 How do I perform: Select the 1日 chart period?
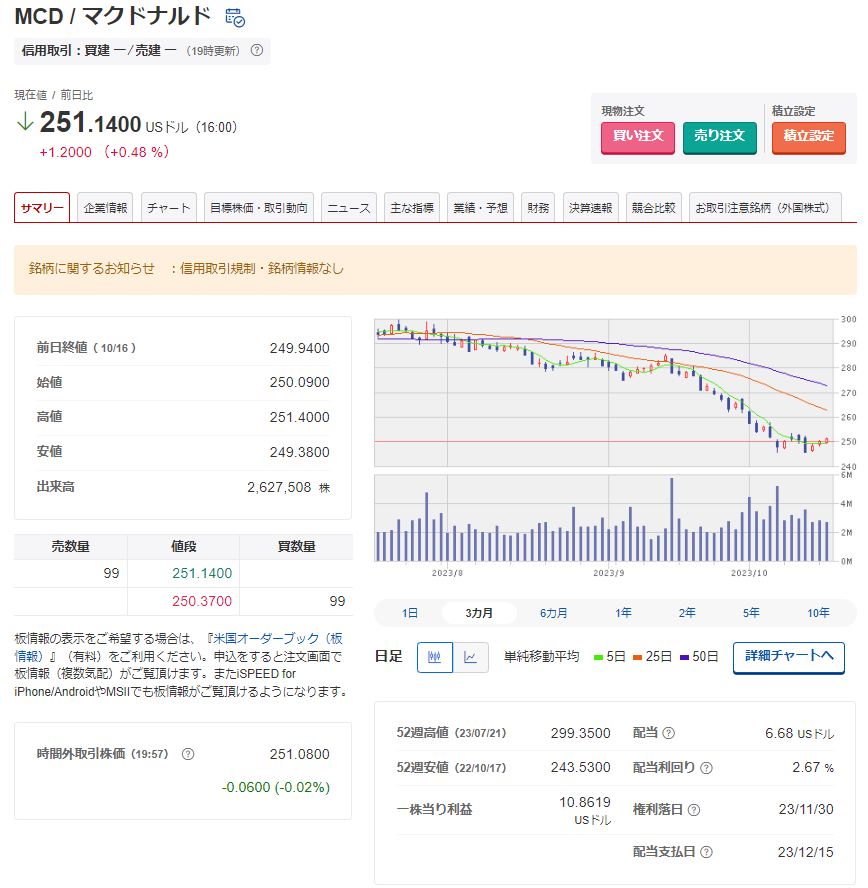click(410, 613)
